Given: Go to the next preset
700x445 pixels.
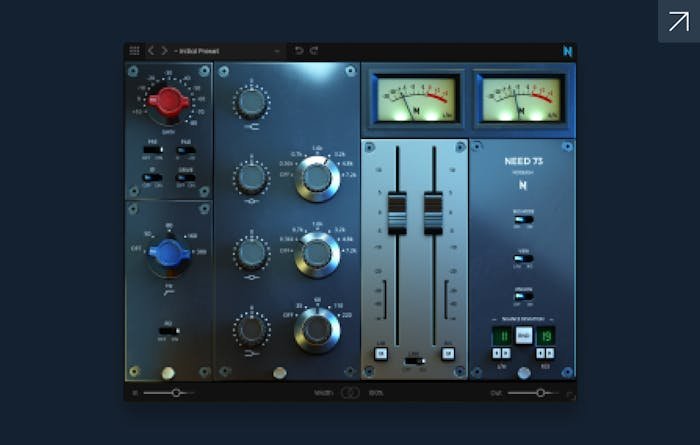Looking at the screenshot, I should click(x=164, y=51).
